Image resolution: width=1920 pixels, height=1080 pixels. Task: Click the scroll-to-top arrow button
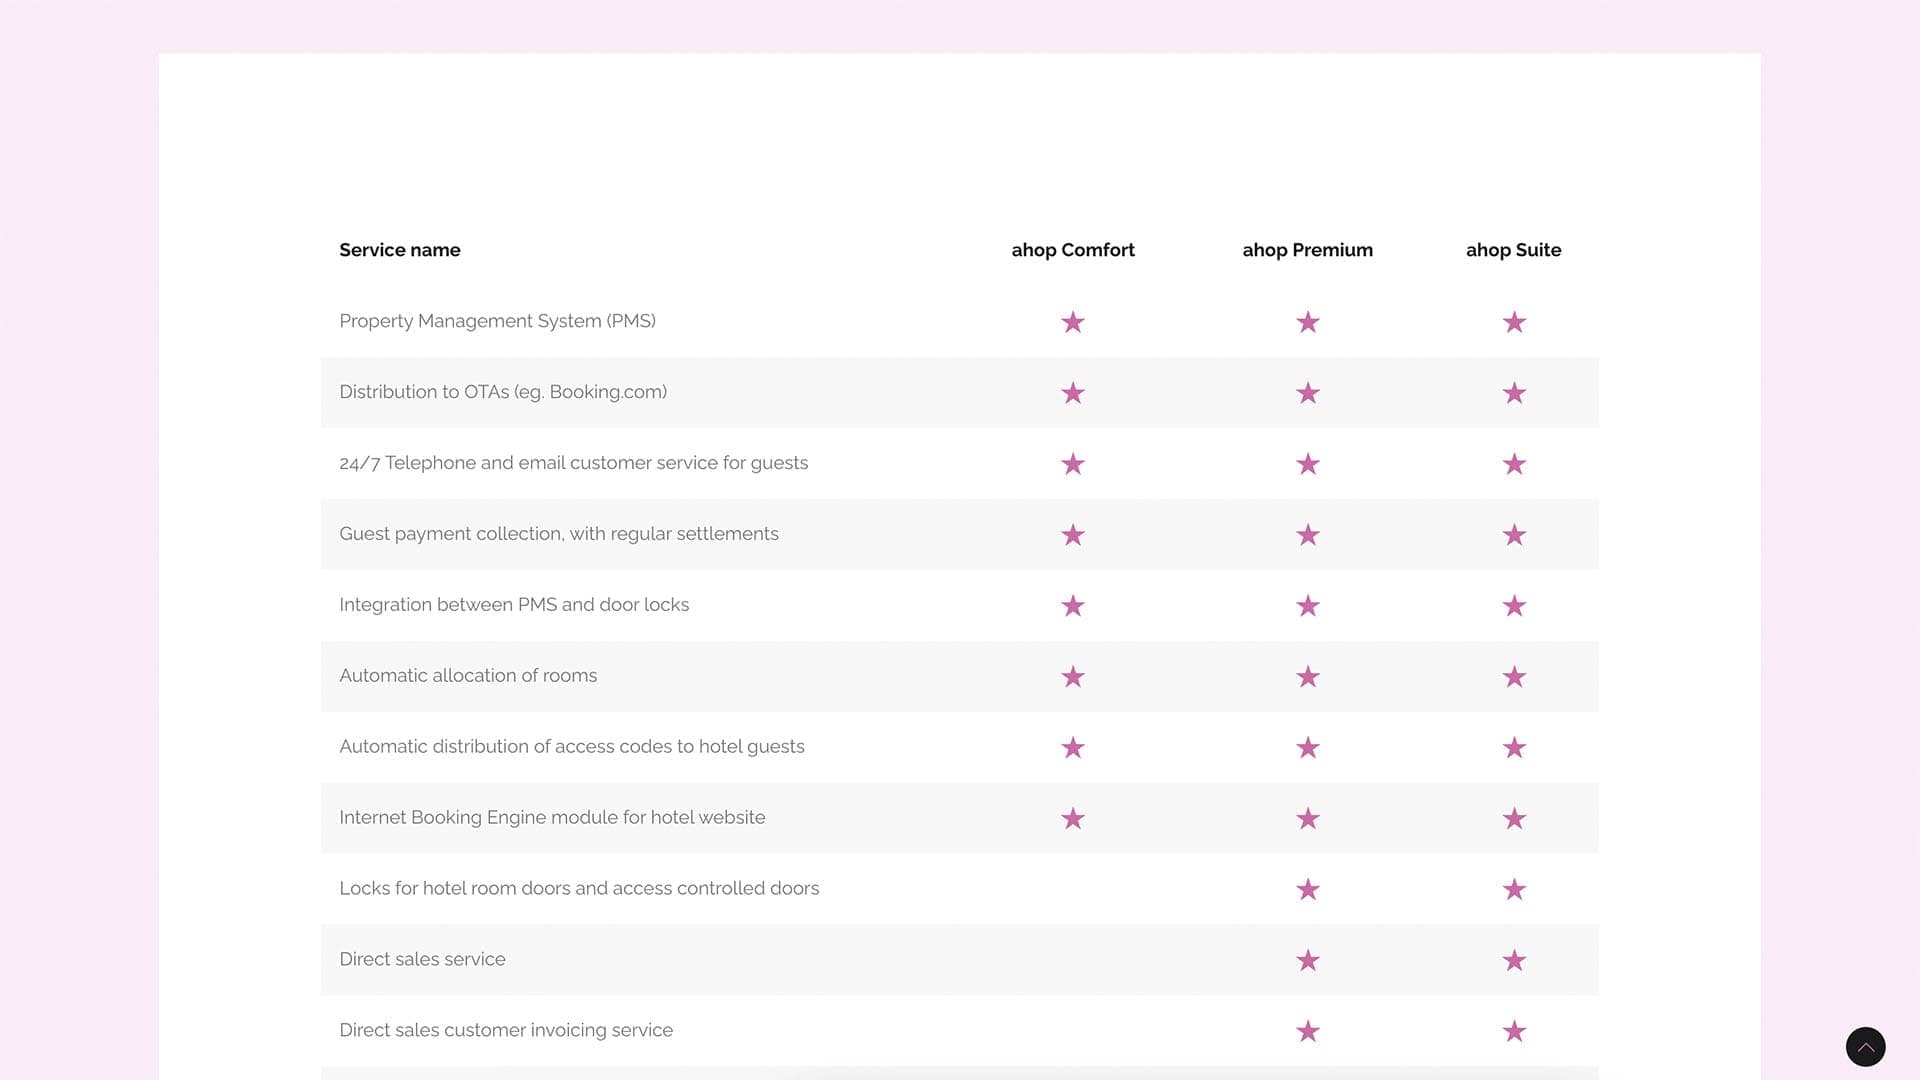click(1865, 1047)
